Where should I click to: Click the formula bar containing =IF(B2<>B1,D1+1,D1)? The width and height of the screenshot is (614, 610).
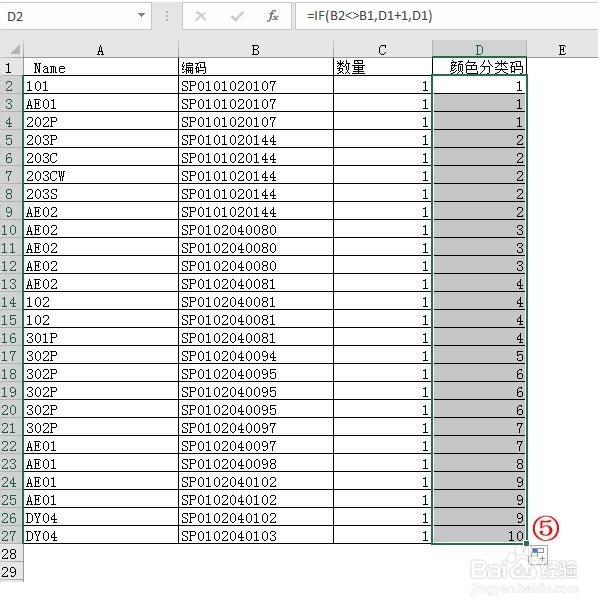tap(446, 16)
